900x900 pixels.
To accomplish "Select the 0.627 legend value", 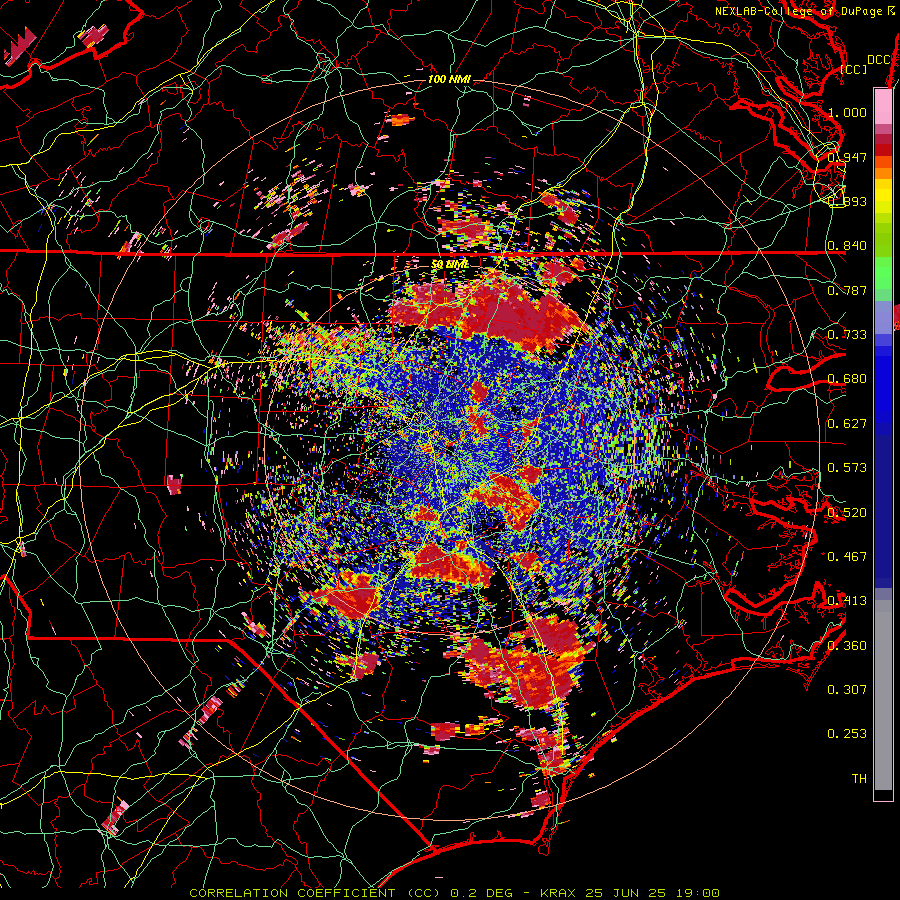I will (x=847, y=423).
